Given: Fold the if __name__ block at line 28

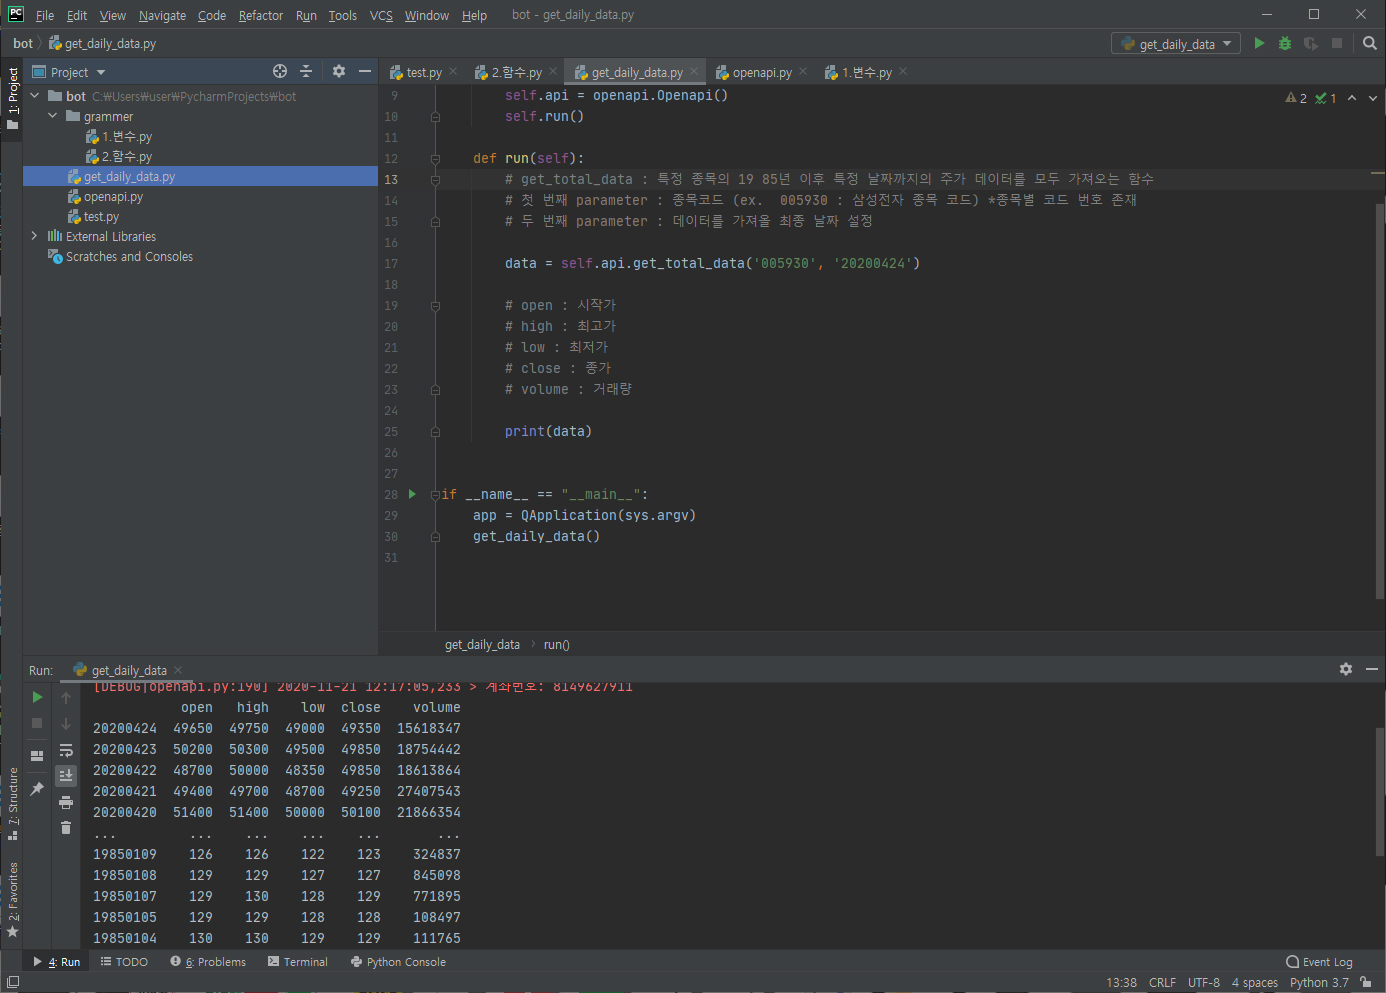Looking at the screenshot, I should coord(435,494).
